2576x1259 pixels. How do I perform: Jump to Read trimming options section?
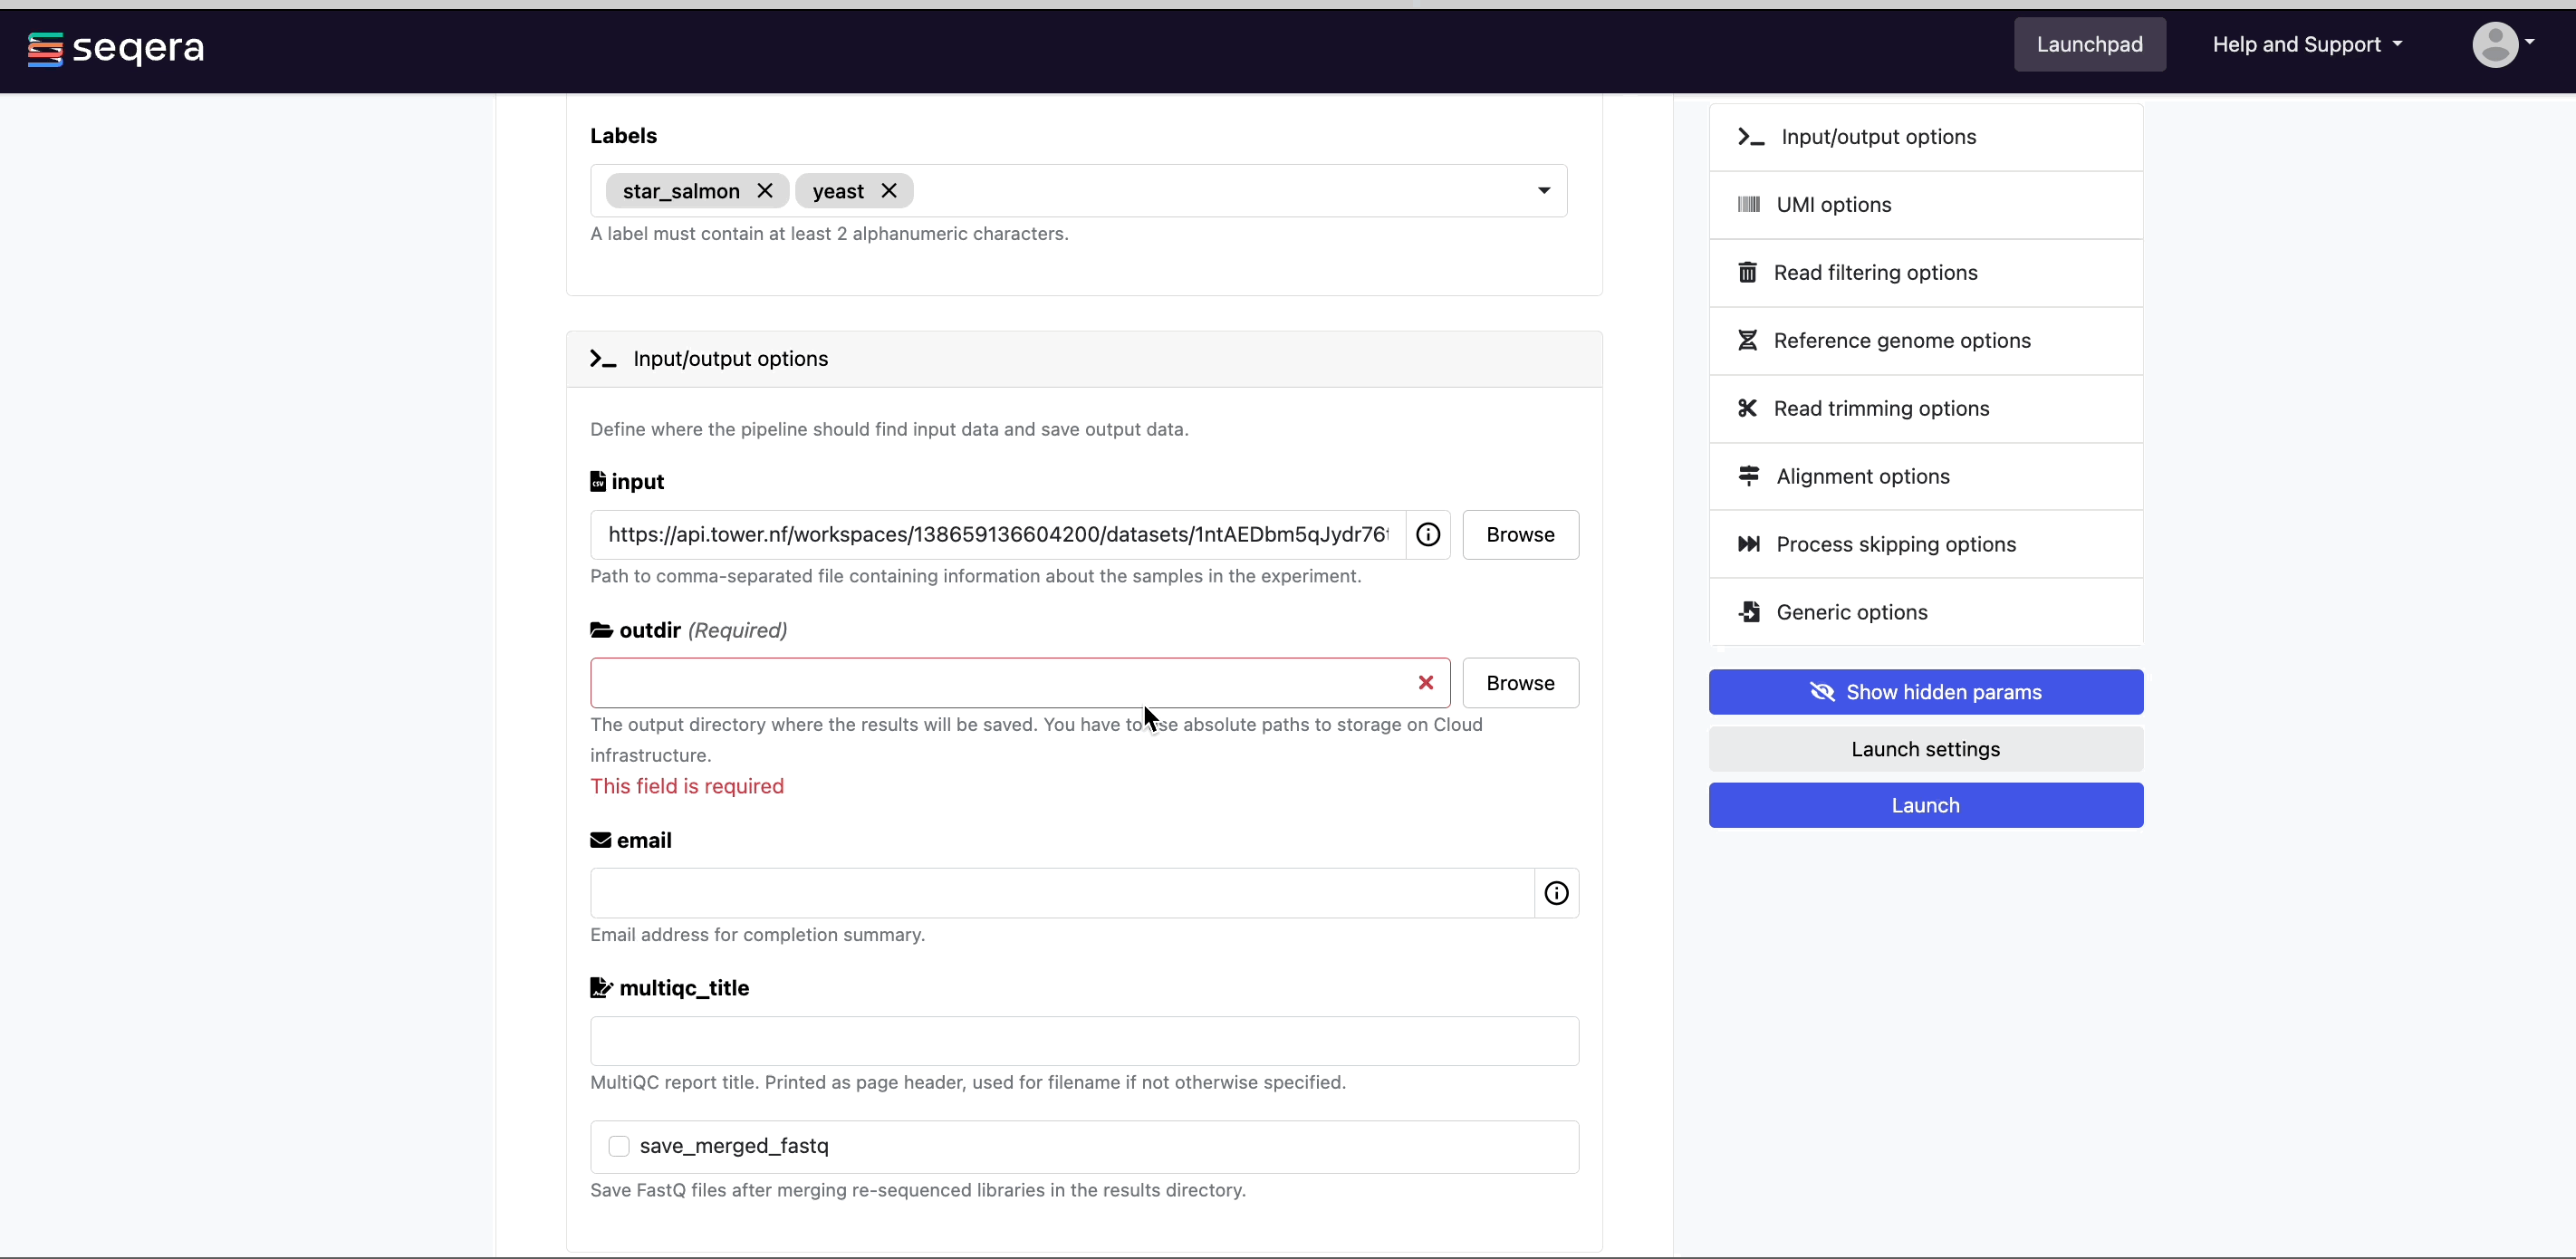point(1925,409)
